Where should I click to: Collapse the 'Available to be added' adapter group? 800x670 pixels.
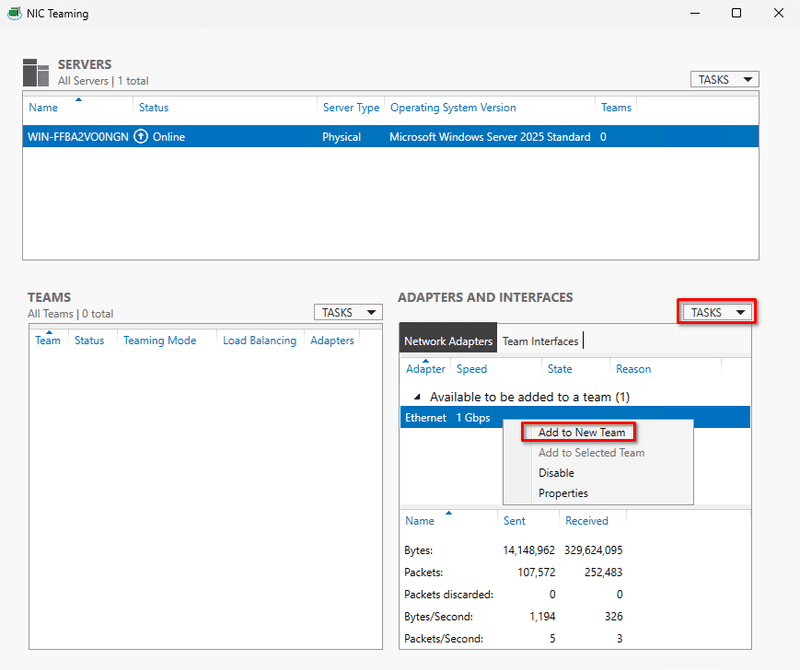pos(415,396)
